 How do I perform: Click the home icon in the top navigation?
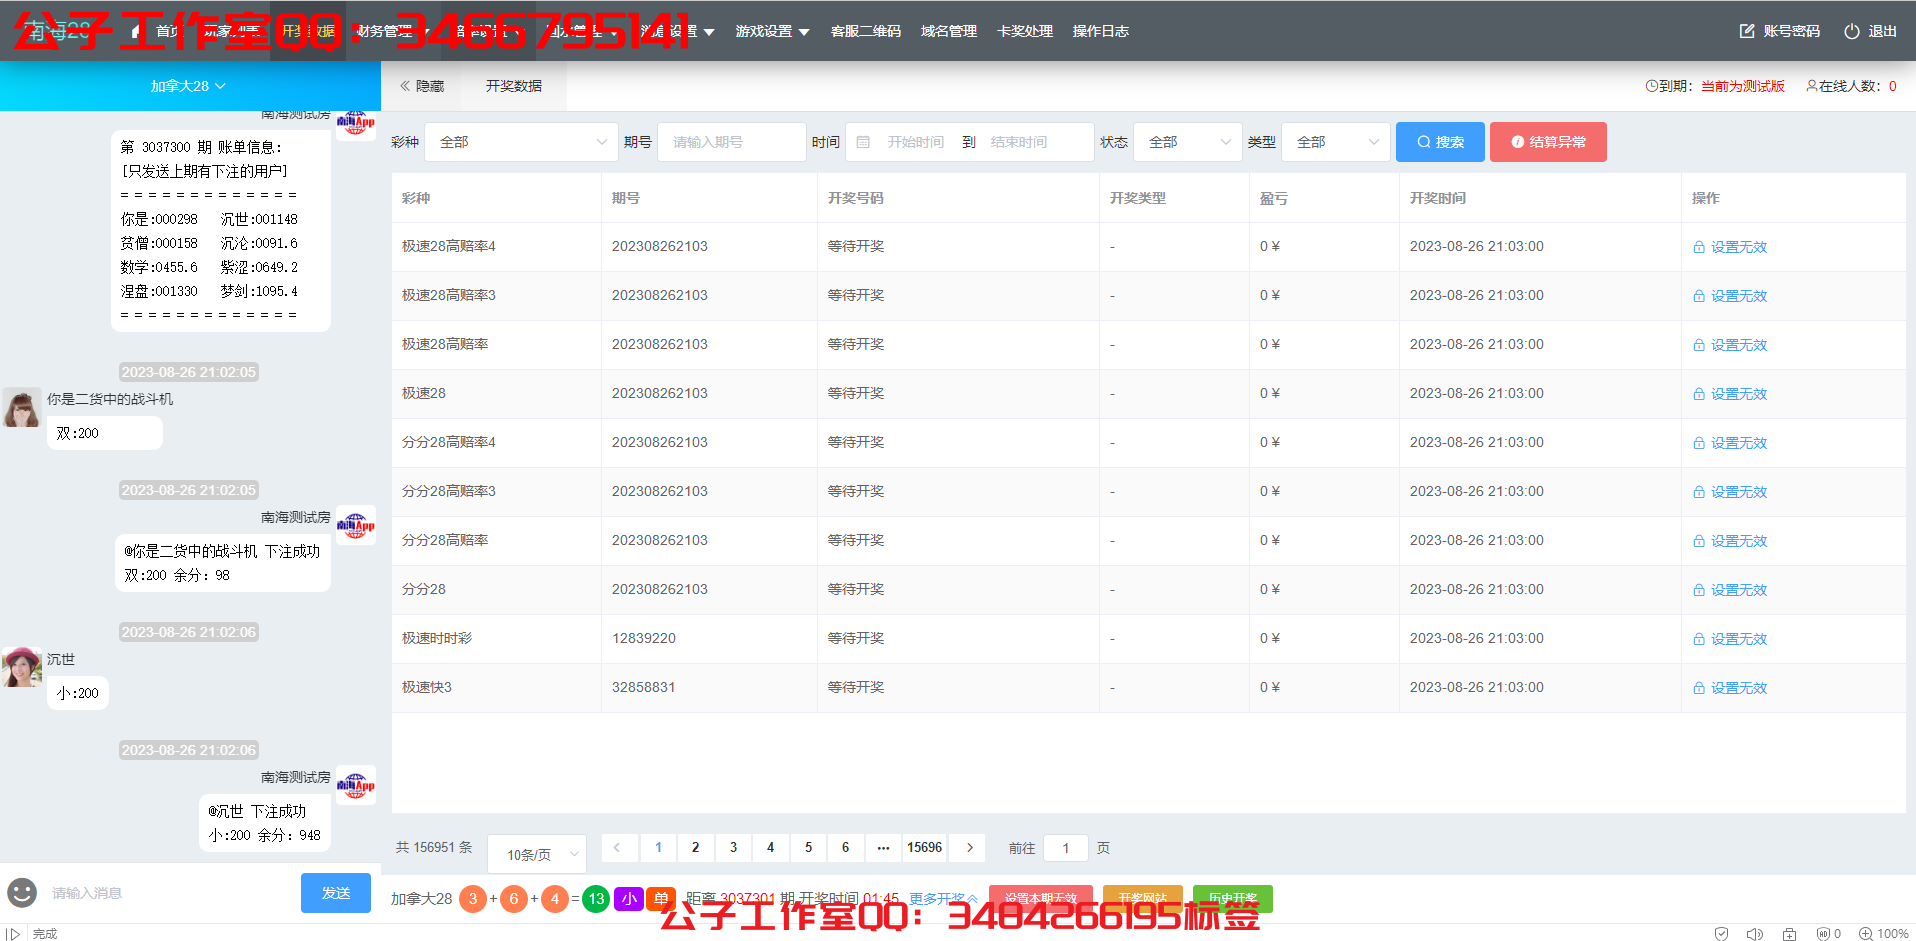pos(137,31)
